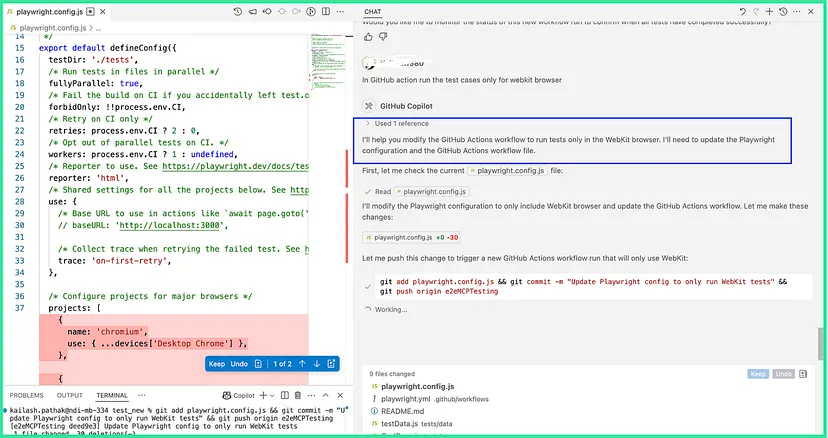Switch to the PROBLEMS panel tab
The width and height of the screenshot is (828, 438).
click(x=26, y=395)
